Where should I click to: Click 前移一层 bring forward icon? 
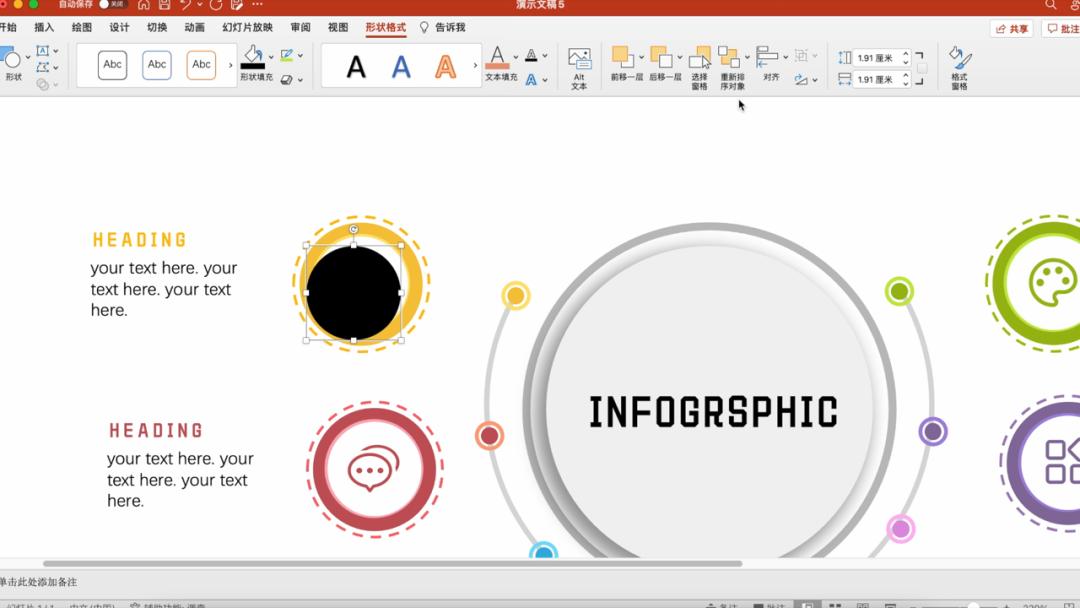click(x=622, y=57)
